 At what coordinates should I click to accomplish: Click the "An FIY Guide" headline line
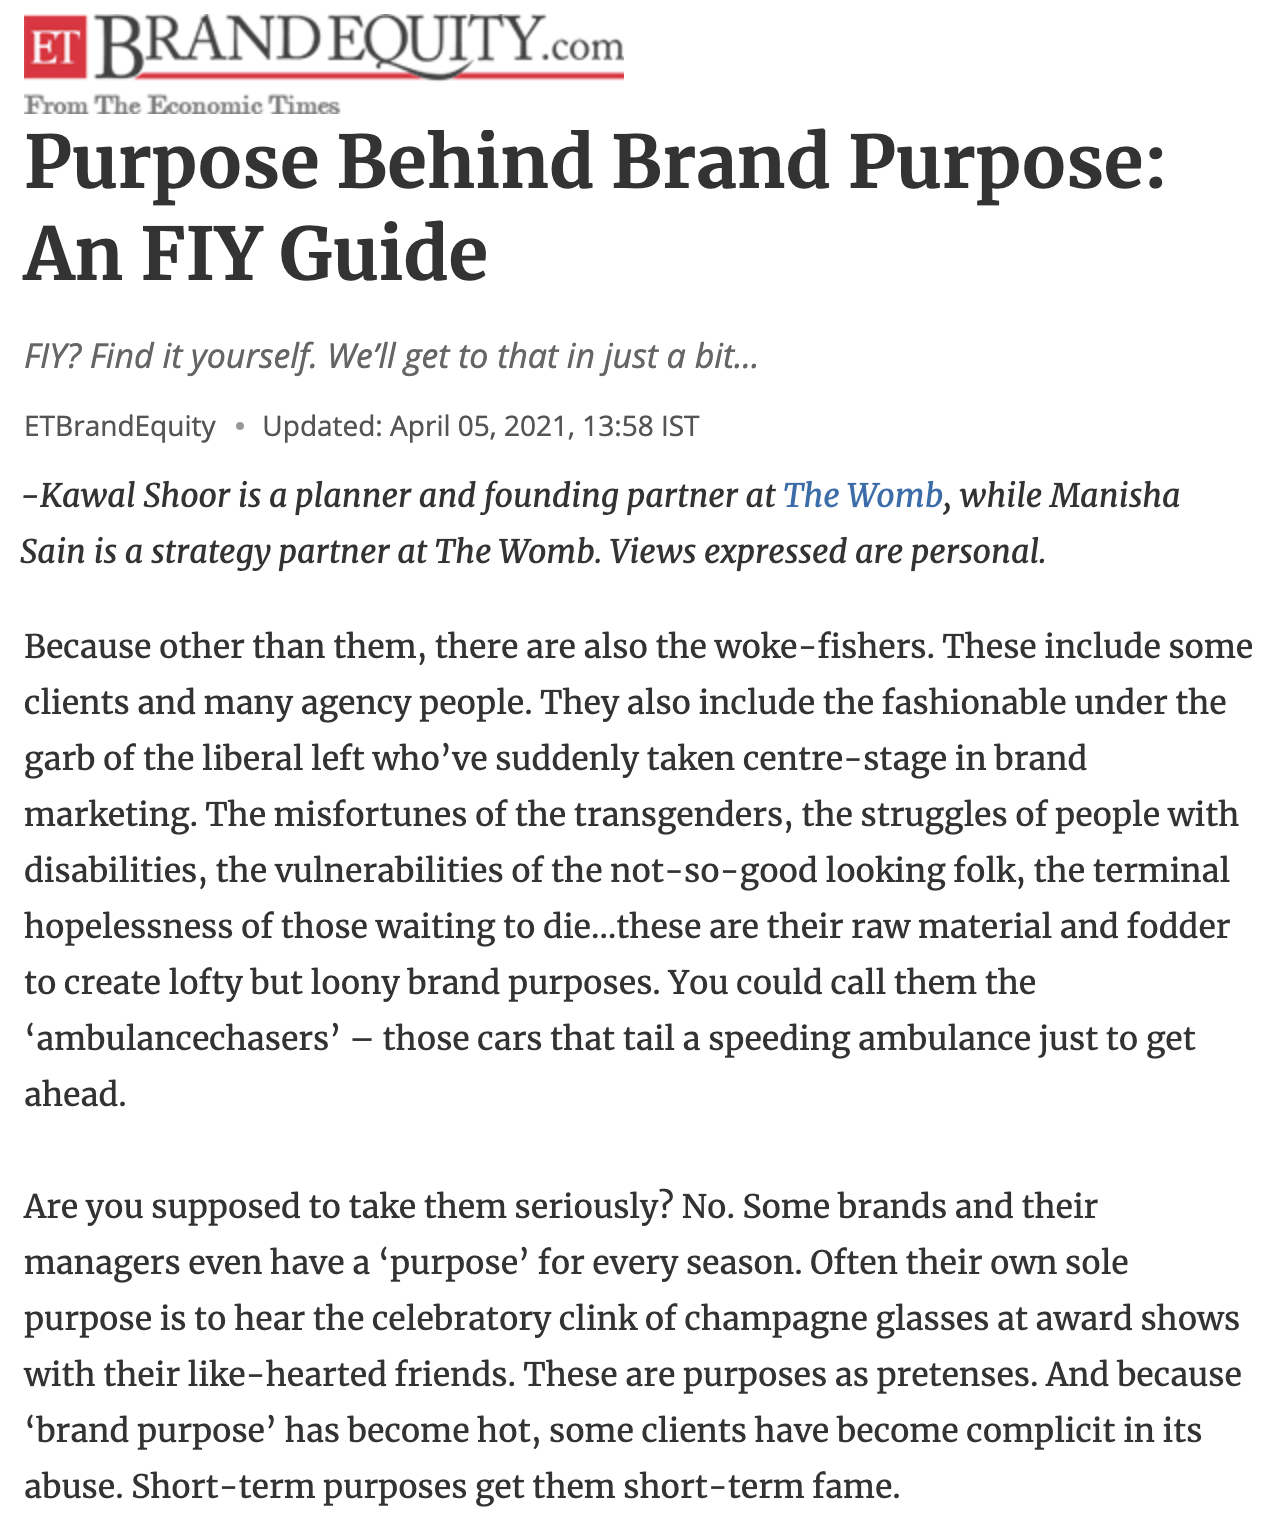click(x=256, y=254)
